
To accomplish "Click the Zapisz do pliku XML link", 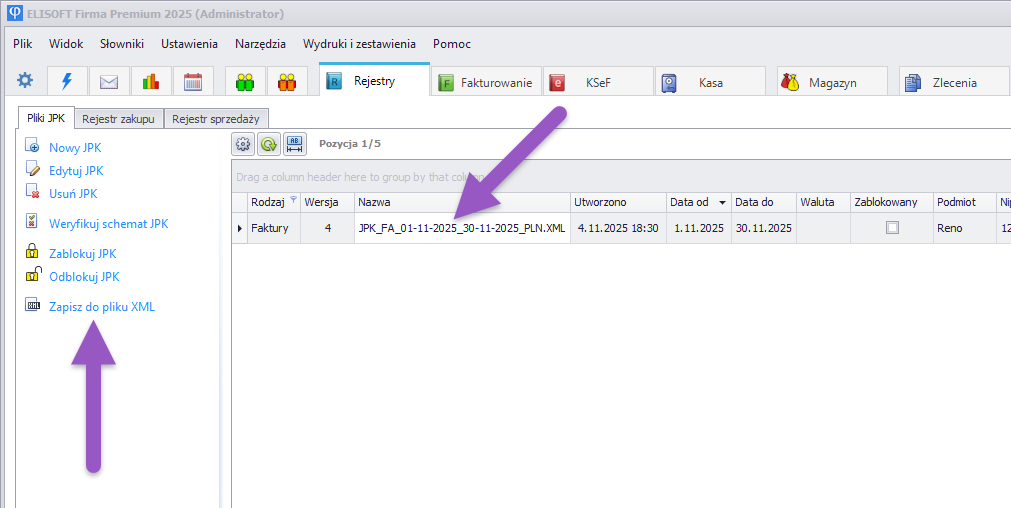I will click(102, 307).
